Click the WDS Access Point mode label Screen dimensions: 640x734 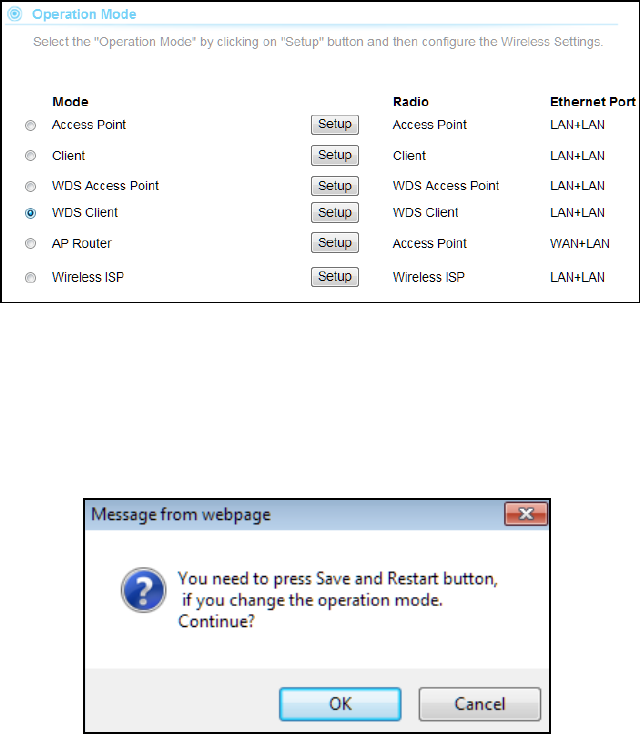tap(105, 186)
